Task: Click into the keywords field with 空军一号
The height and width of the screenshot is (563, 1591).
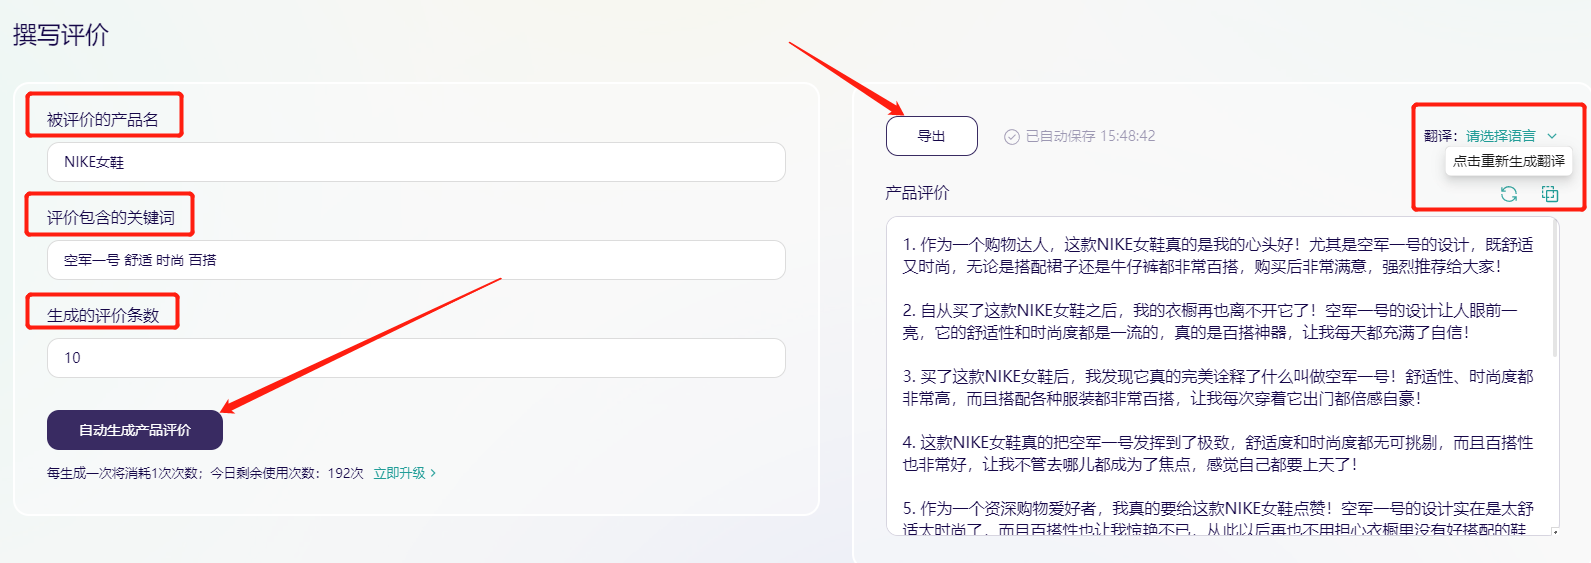Action: (x=416, y=260)
